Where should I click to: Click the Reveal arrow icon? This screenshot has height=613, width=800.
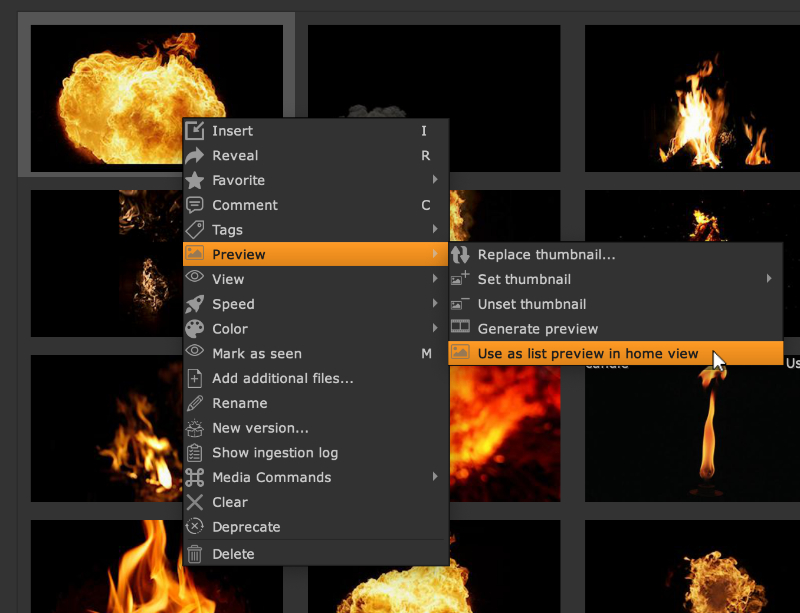click(195, 156)
